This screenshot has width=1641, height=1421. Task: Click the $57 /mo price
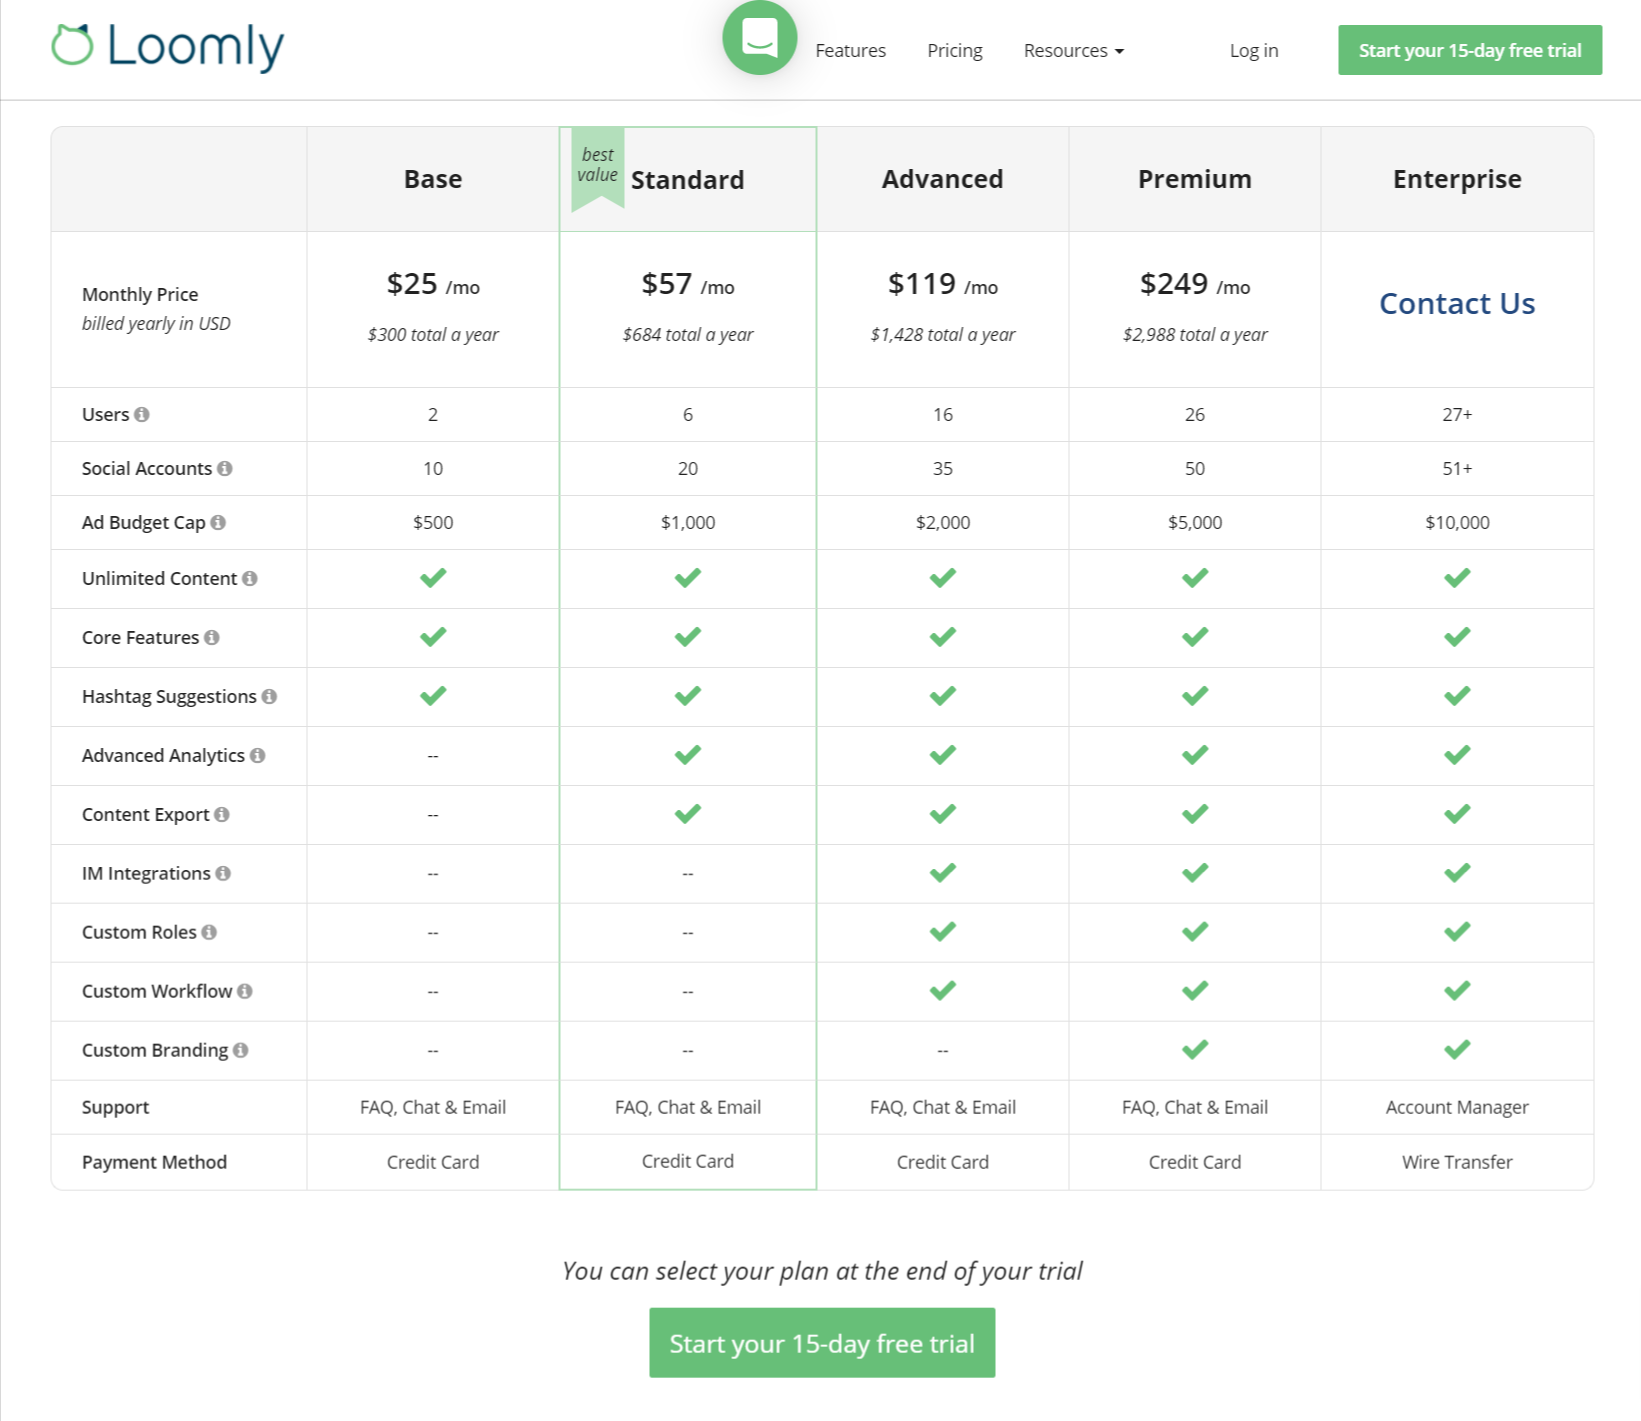pyautogui.click(x=688, y=285)
